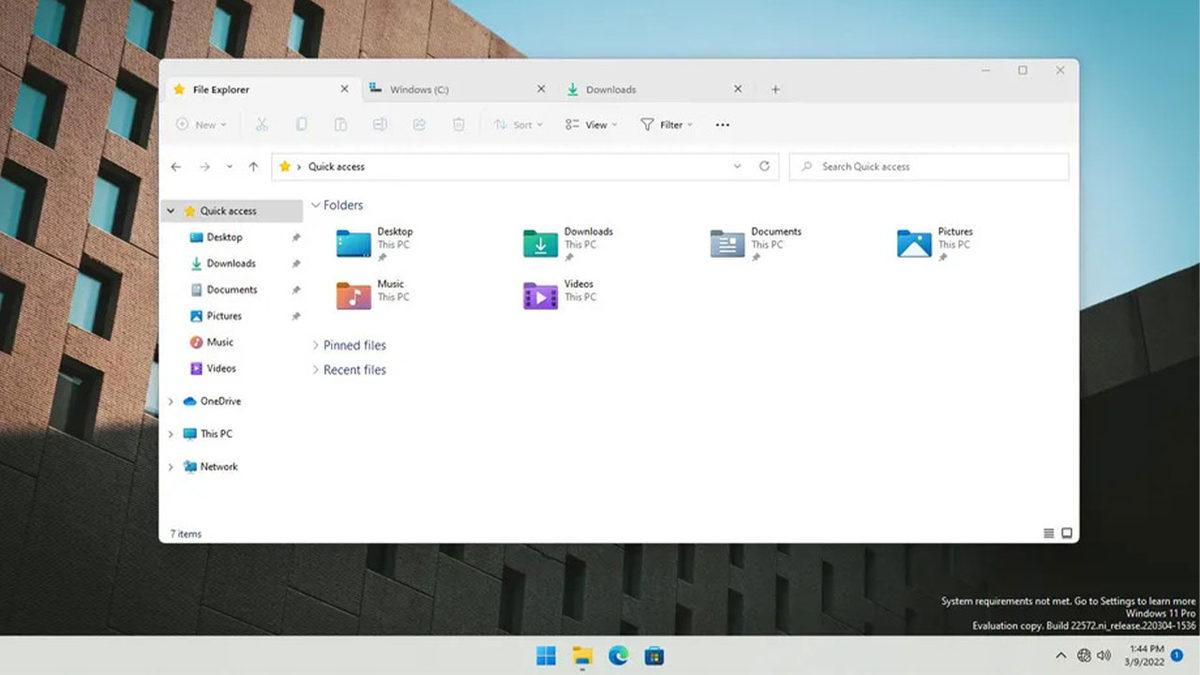Open the See more ellipsis icon
This screenshot has height=675, width=1200.
pyautogui.click(x=722, y=124)
